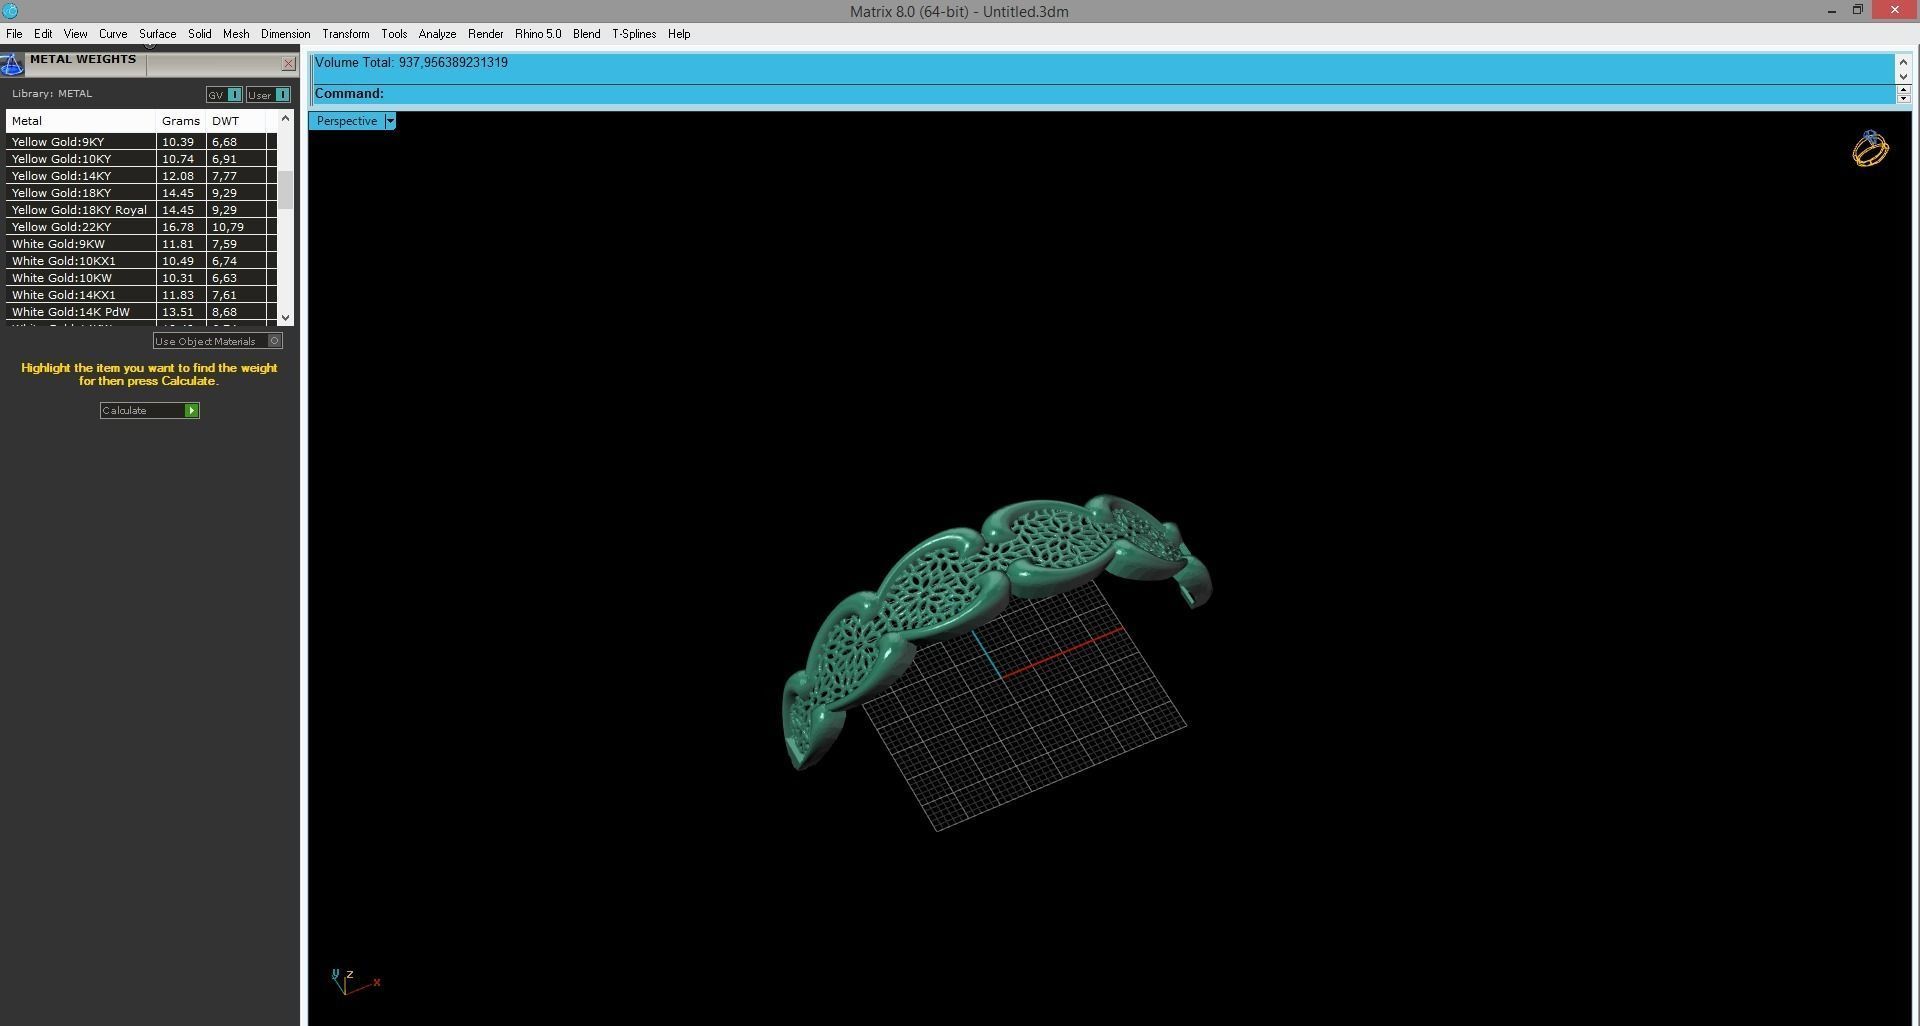This screenshot has height=1026, width=1920.
Task: Toggle the GV library switch
Action: point(224,95)
